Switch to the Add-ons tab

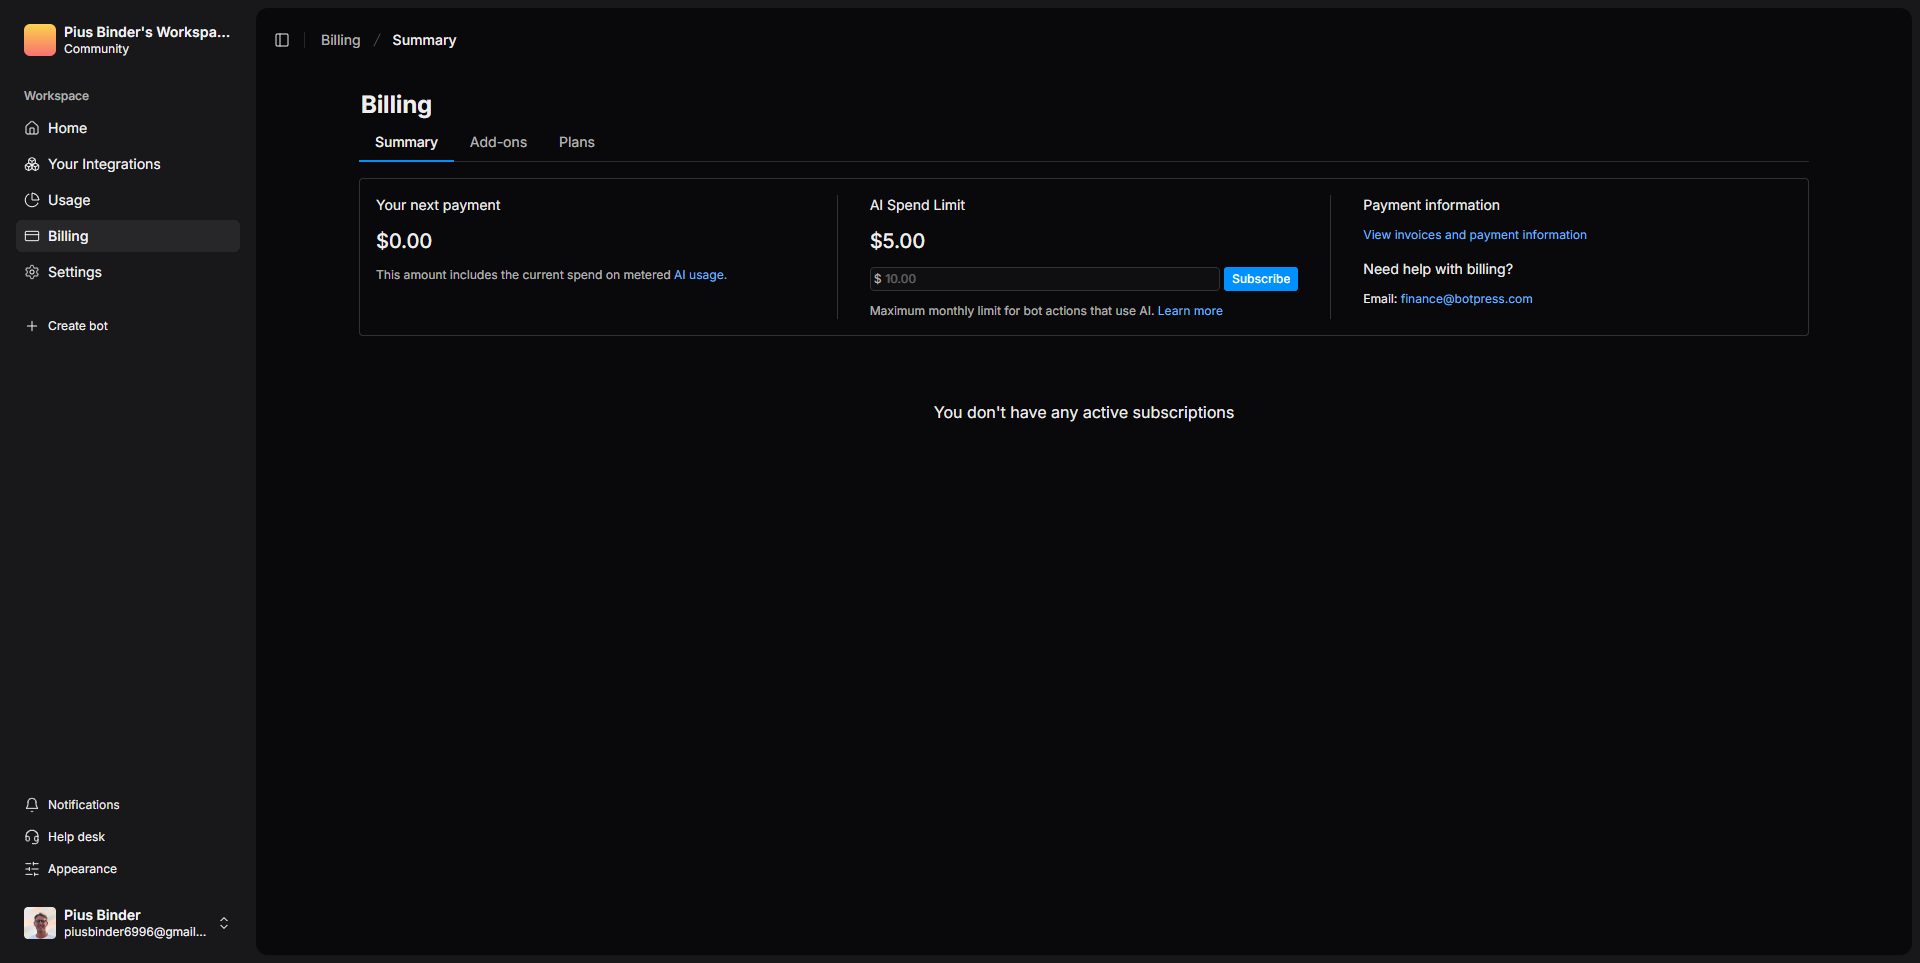coord(498,142)
